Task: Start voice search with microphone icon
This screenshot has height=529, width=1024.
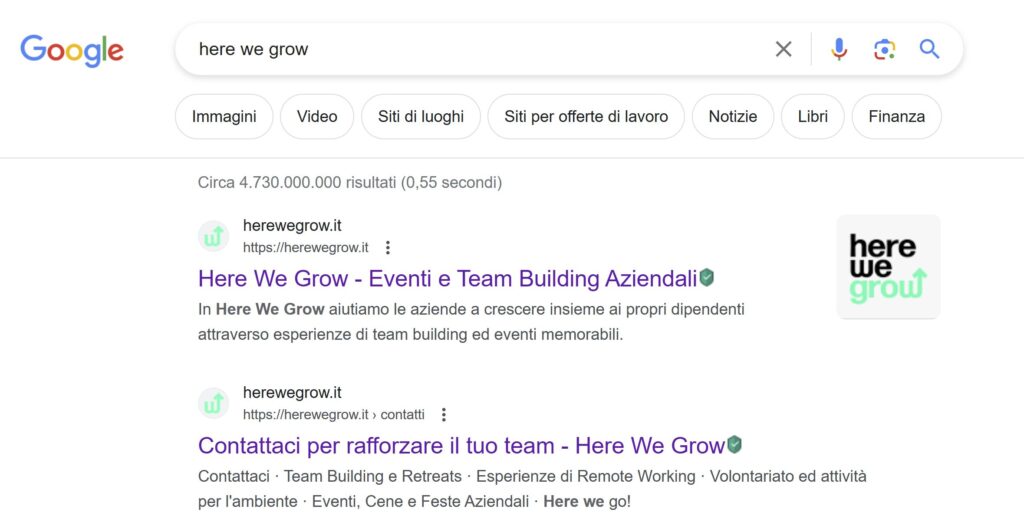Action: coord(839,49)
